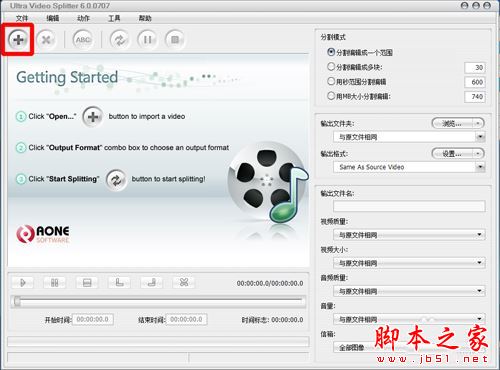Click the 输出文件名 text field

click(x=409, y=206)
